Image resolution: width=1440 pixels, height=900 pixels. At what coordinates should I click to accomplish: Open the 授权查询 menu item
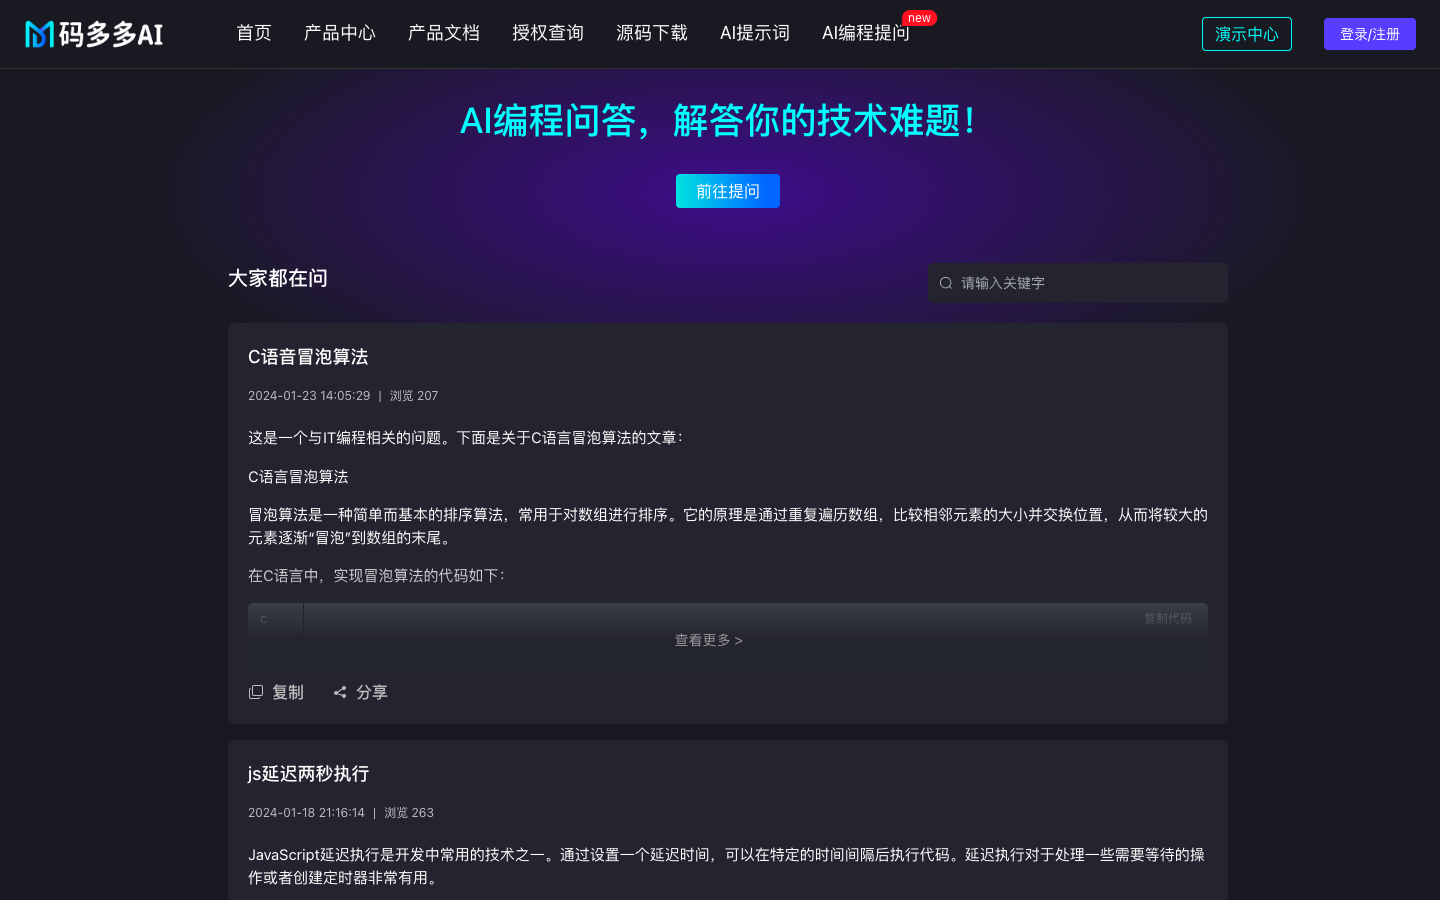tap(547, 33)
